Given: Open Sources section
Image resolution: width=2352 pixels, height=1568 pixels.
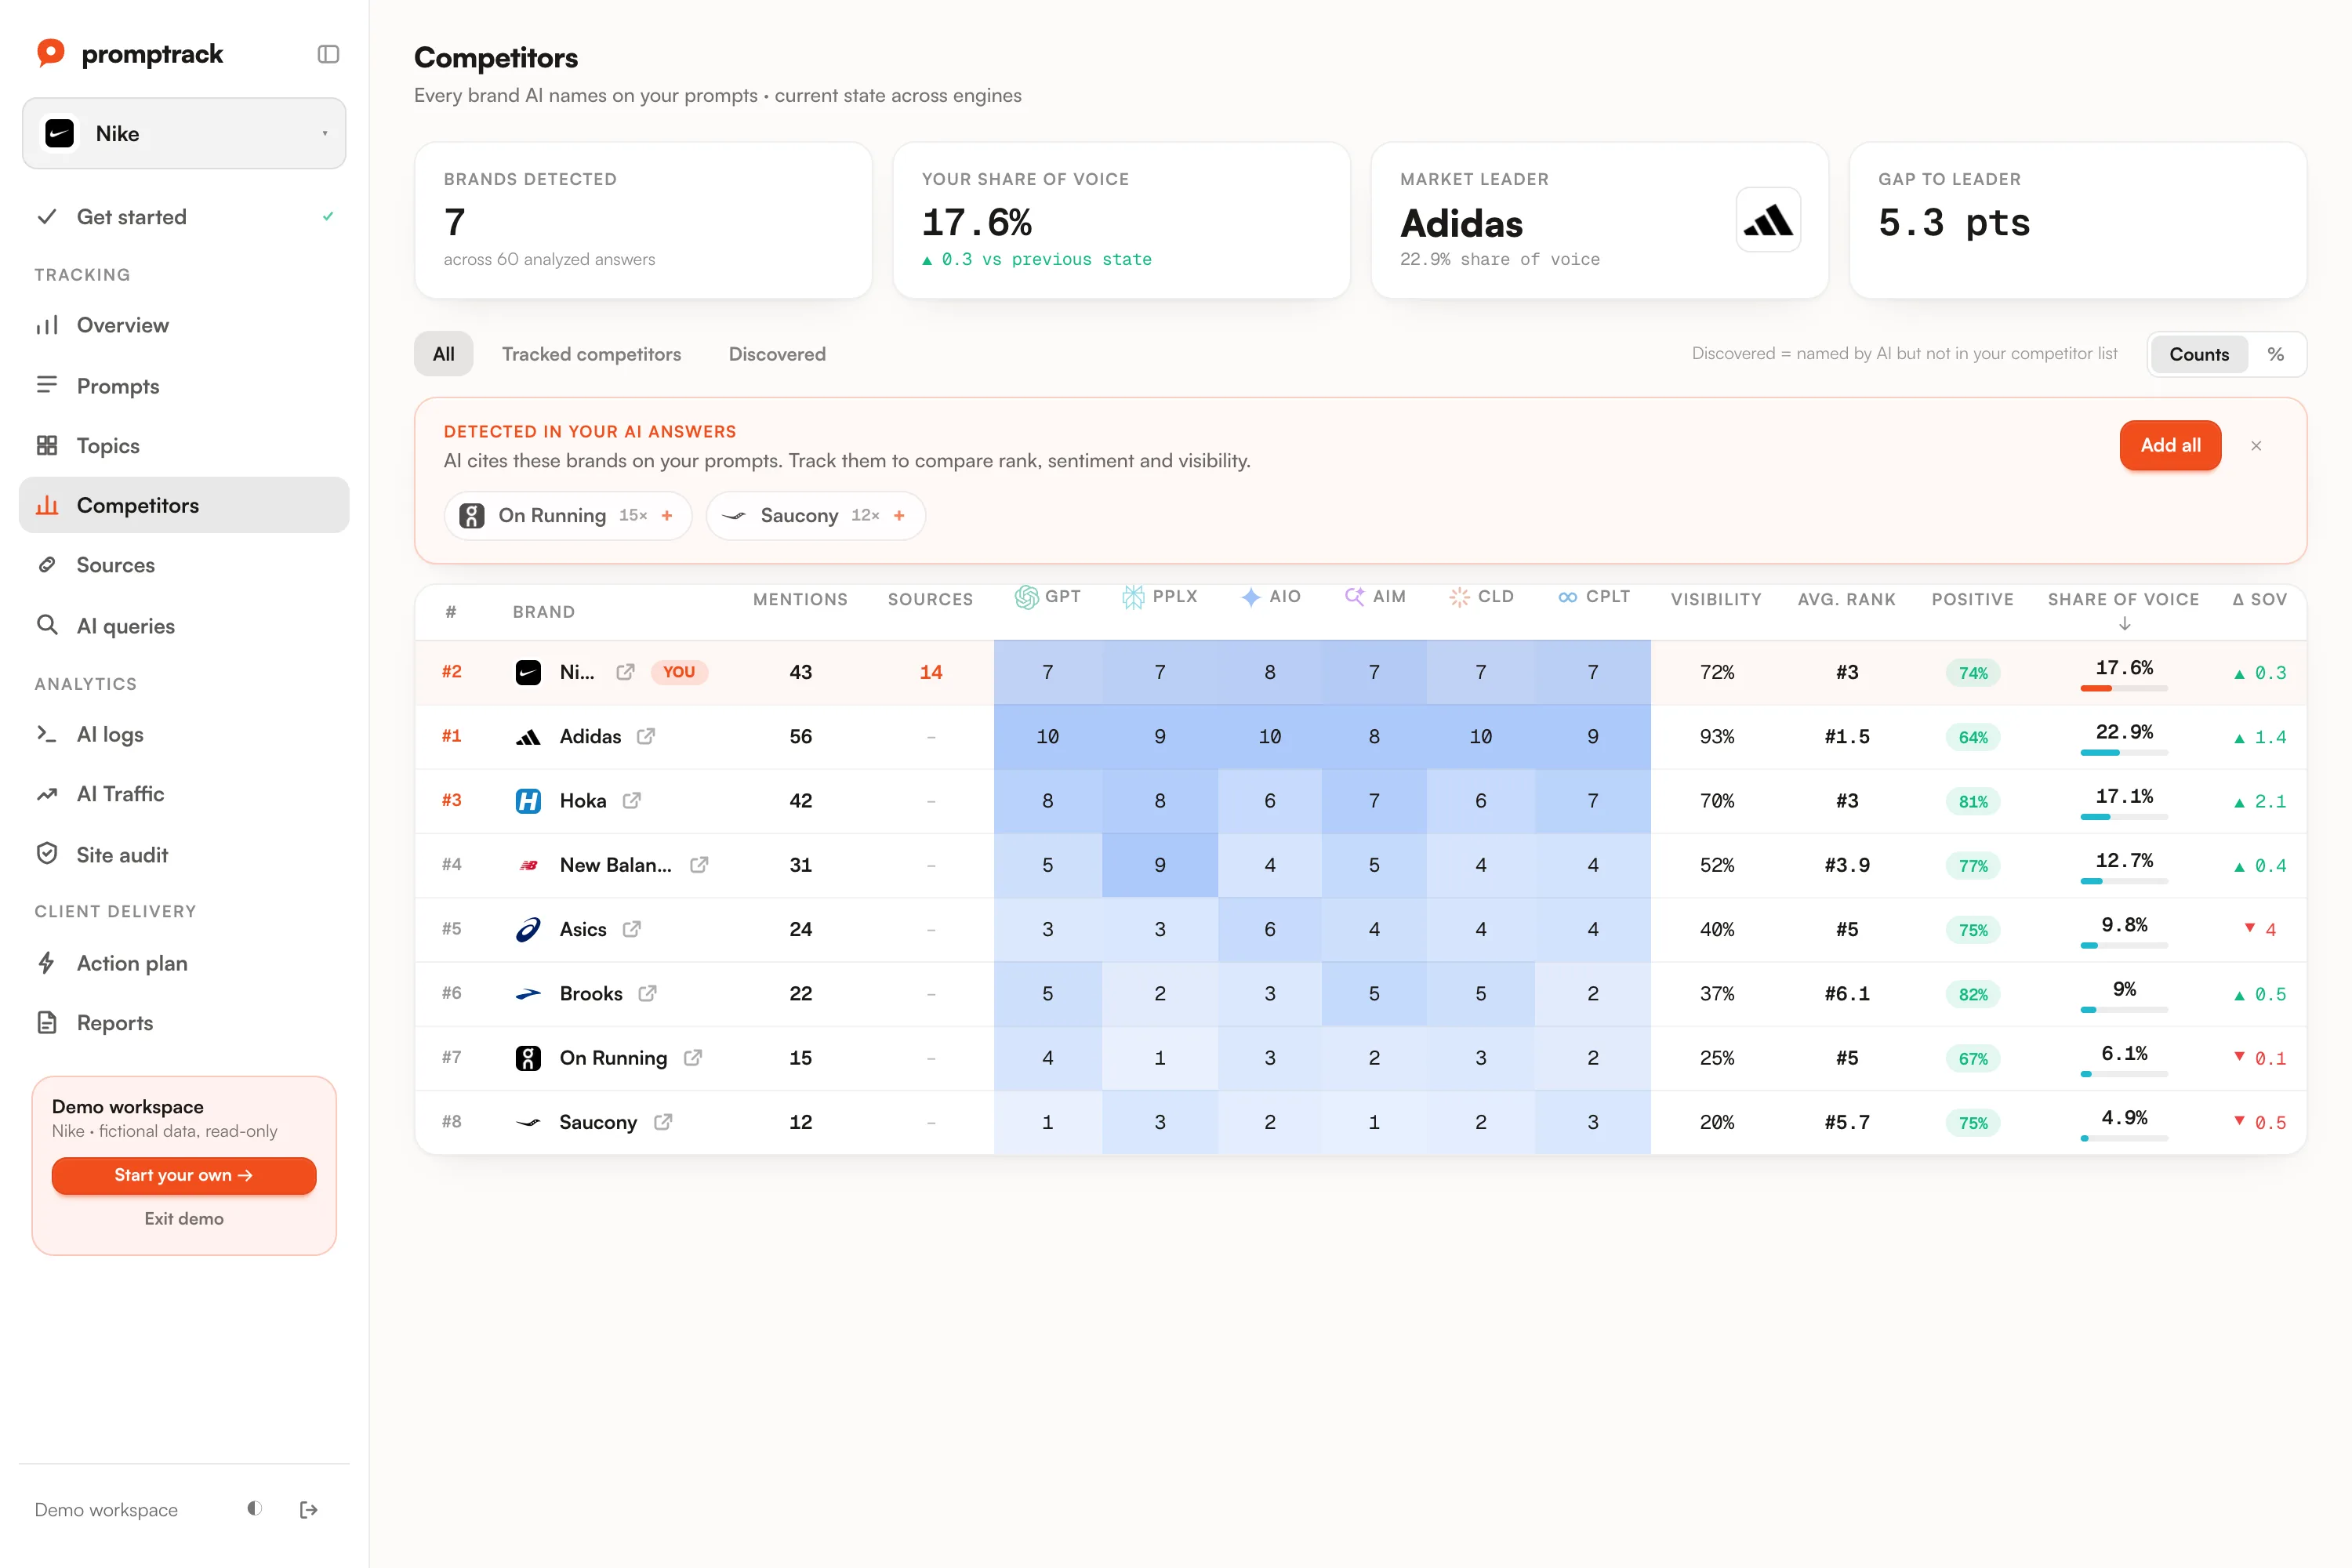Looking at the screenshot, I should click(x=184, y=565).
